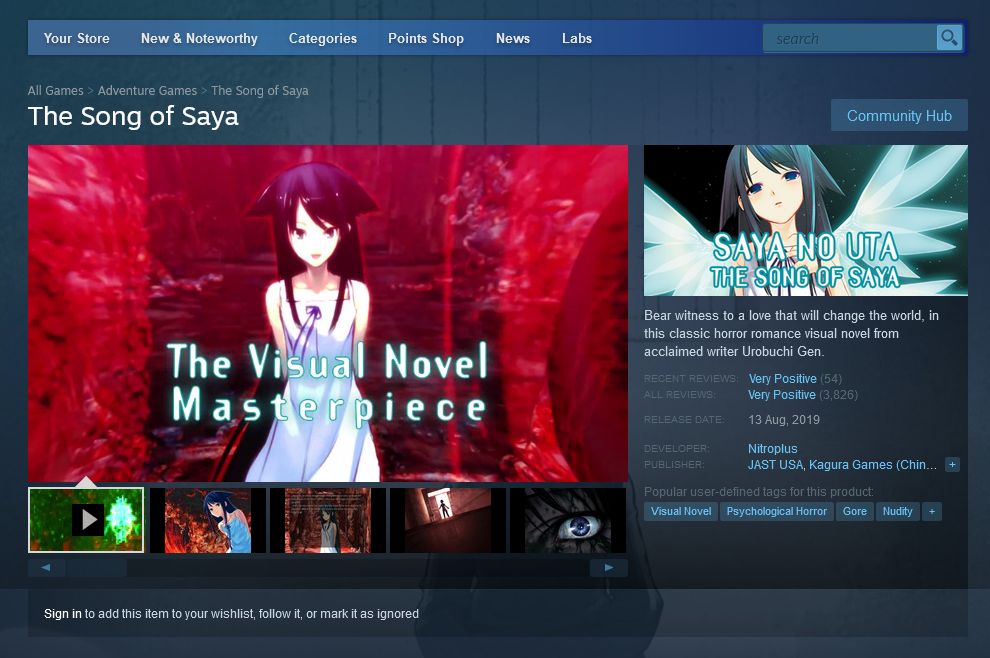Click the Saya no Uta header image
The height and width of the screenshot is (658, 990).
click(x=806, y=220)
